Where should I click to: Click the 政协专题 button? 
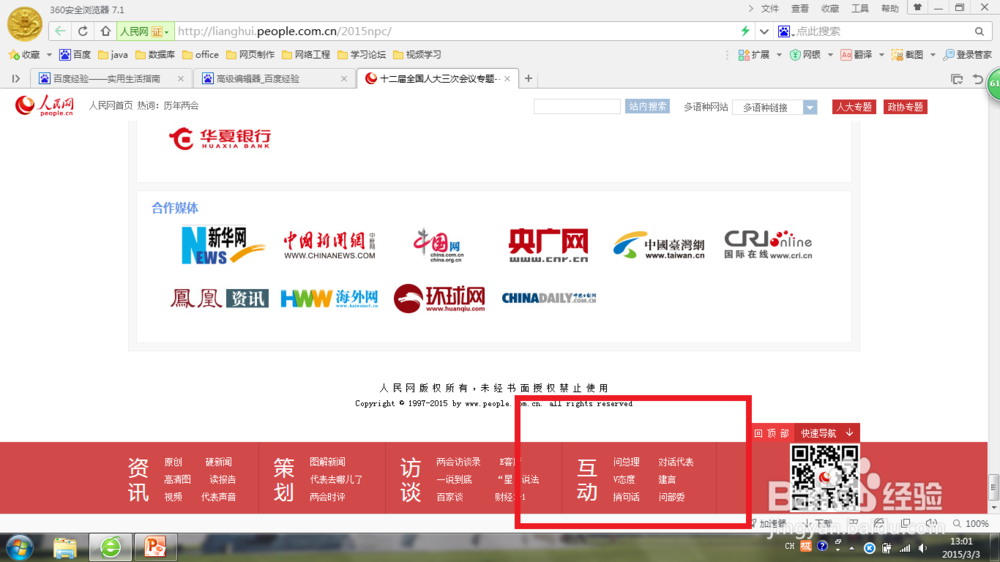(905, 107)
